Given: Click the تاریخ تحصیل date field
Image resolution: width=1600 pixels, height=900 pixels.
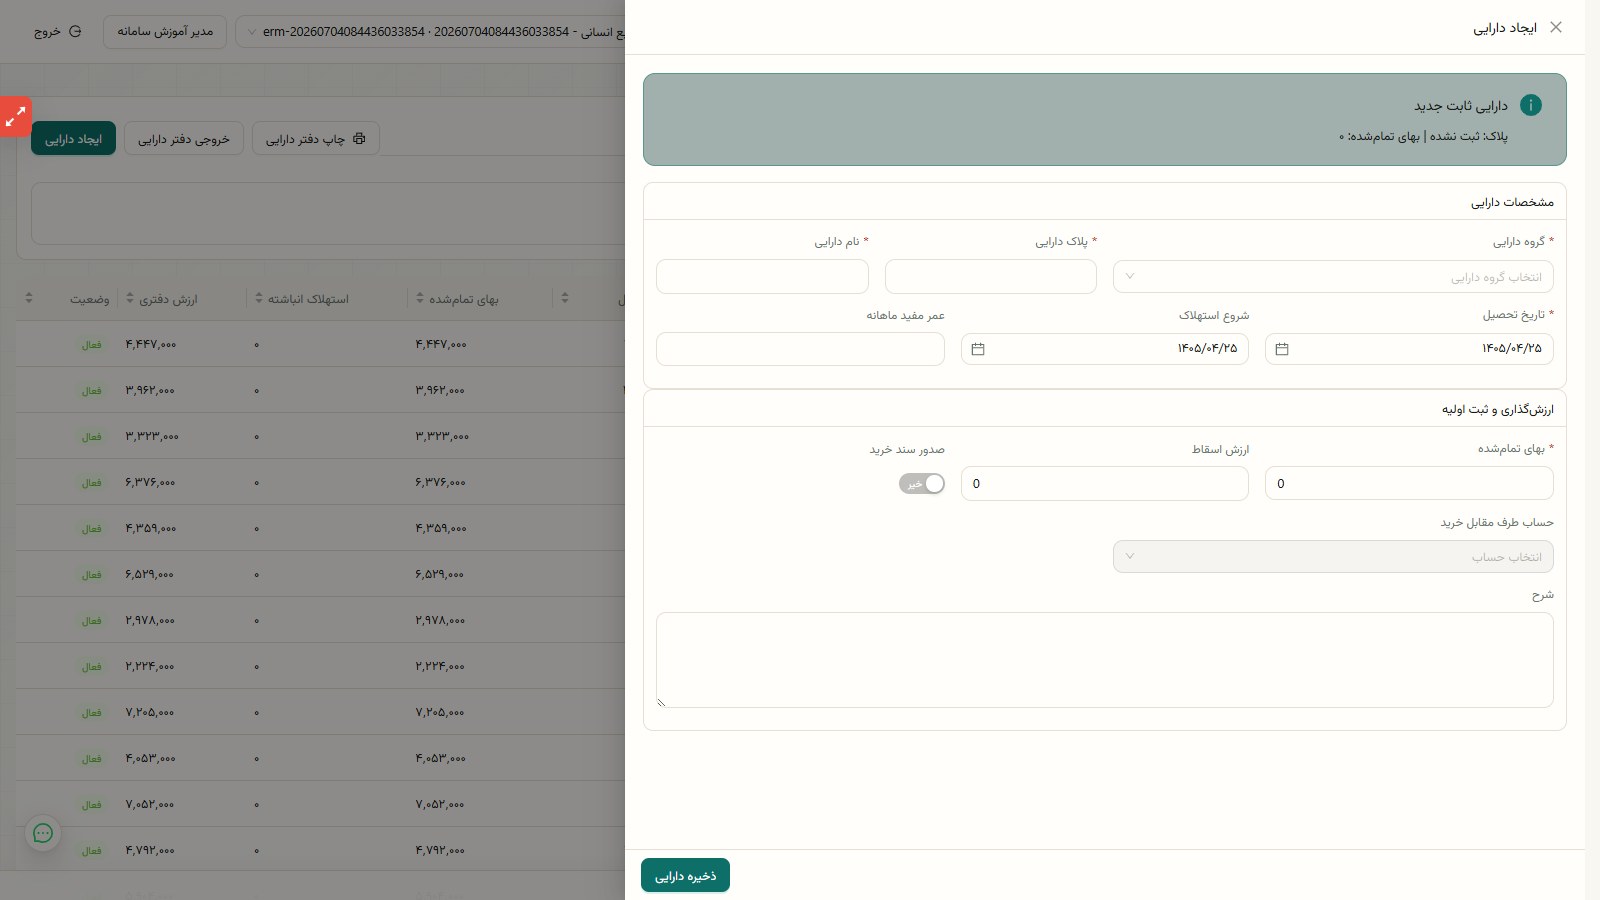Looking at the screenshot, I should (x=1409, y=349).
